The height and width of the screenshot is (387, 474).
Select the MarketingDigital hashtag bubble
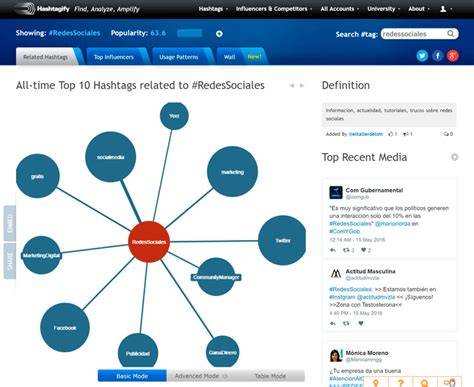[x=41, y=255]
